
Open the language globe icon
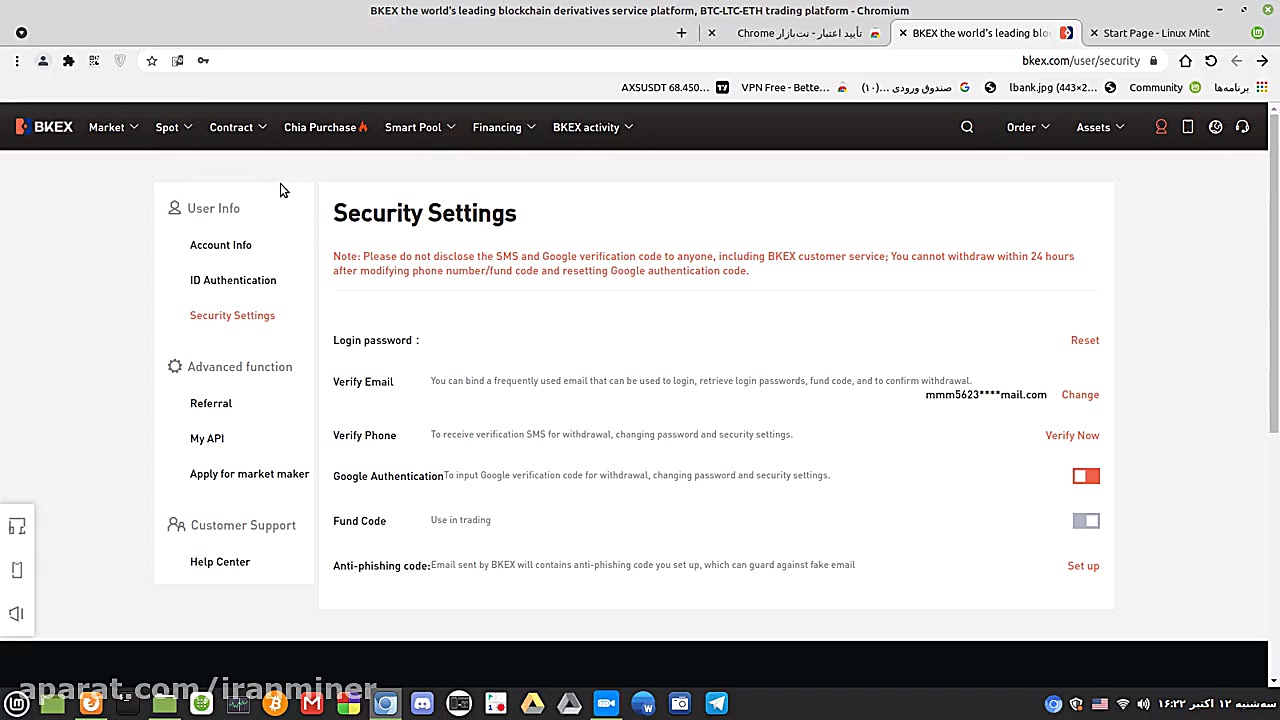(1216, 127)
